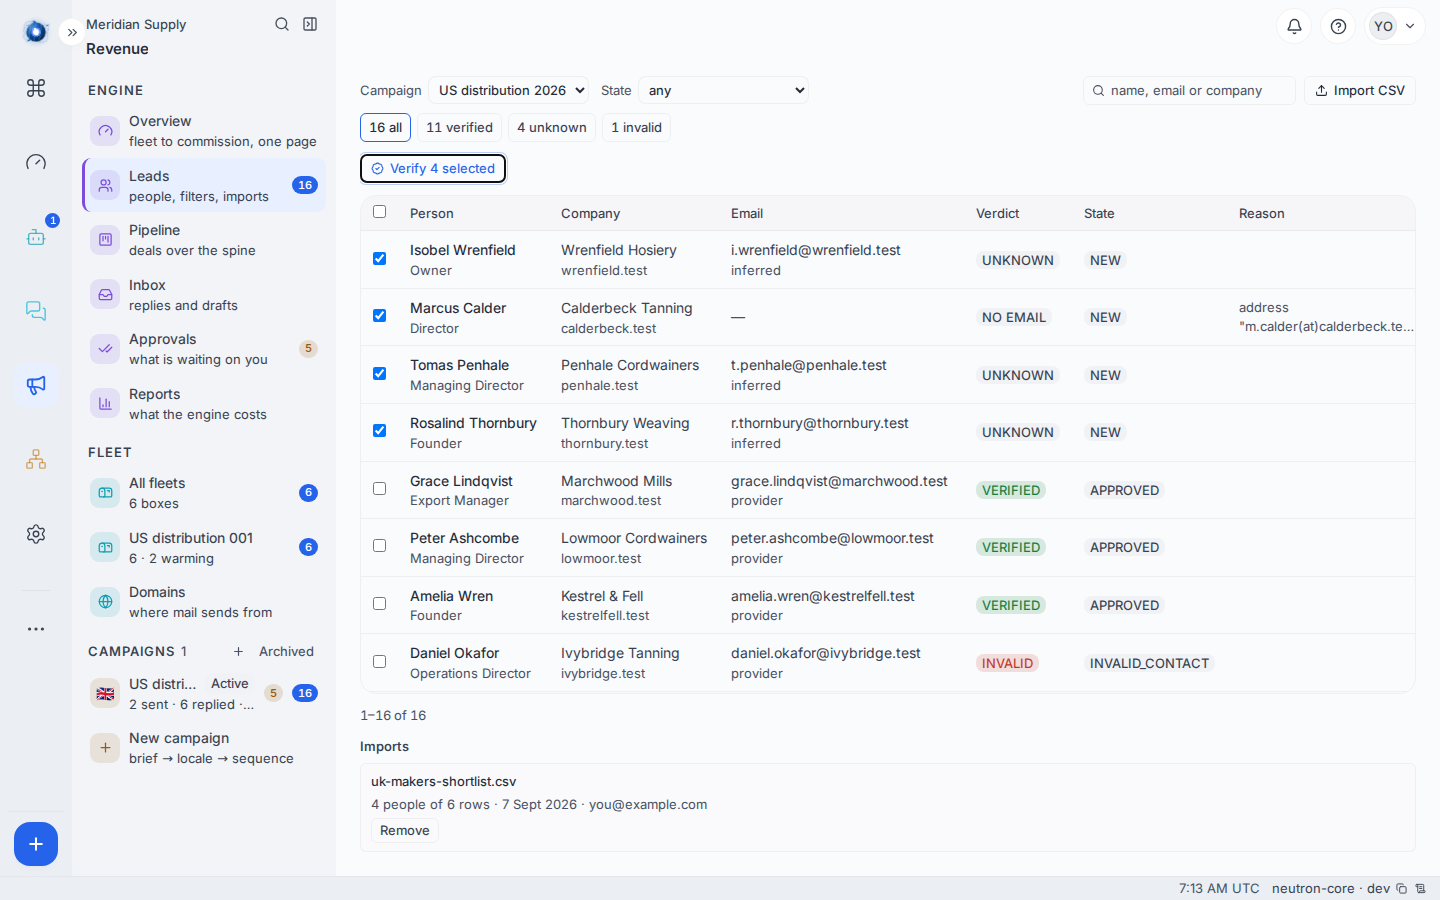1440x900 pixels.
Task: Uncheck Isobel Wrenfield's row checkbox
Action: pos(379,258)
